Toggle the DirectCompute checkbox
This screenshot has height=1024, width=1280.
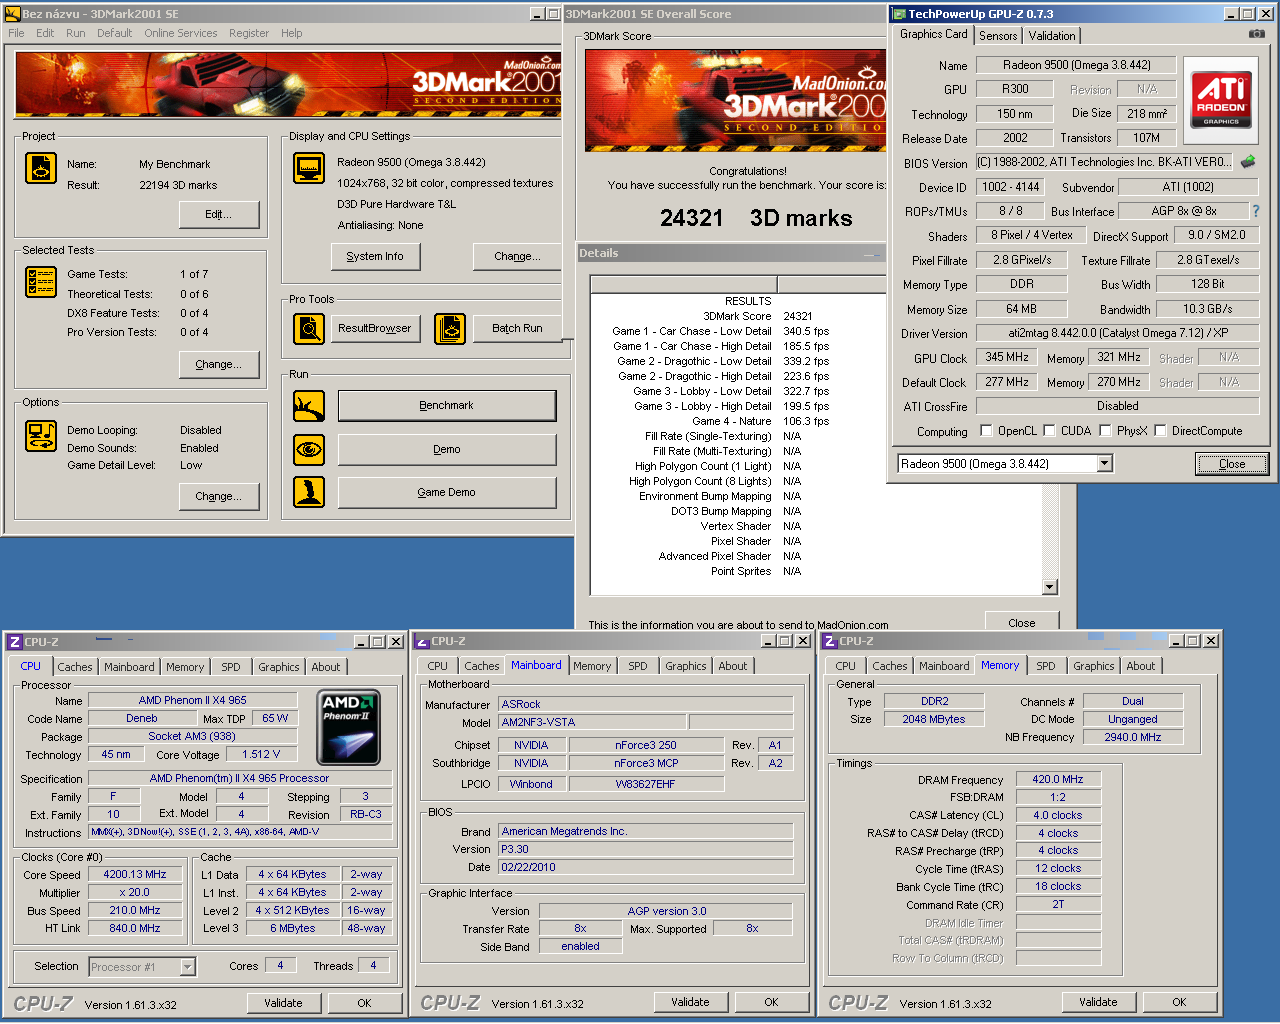(1160, 431)
